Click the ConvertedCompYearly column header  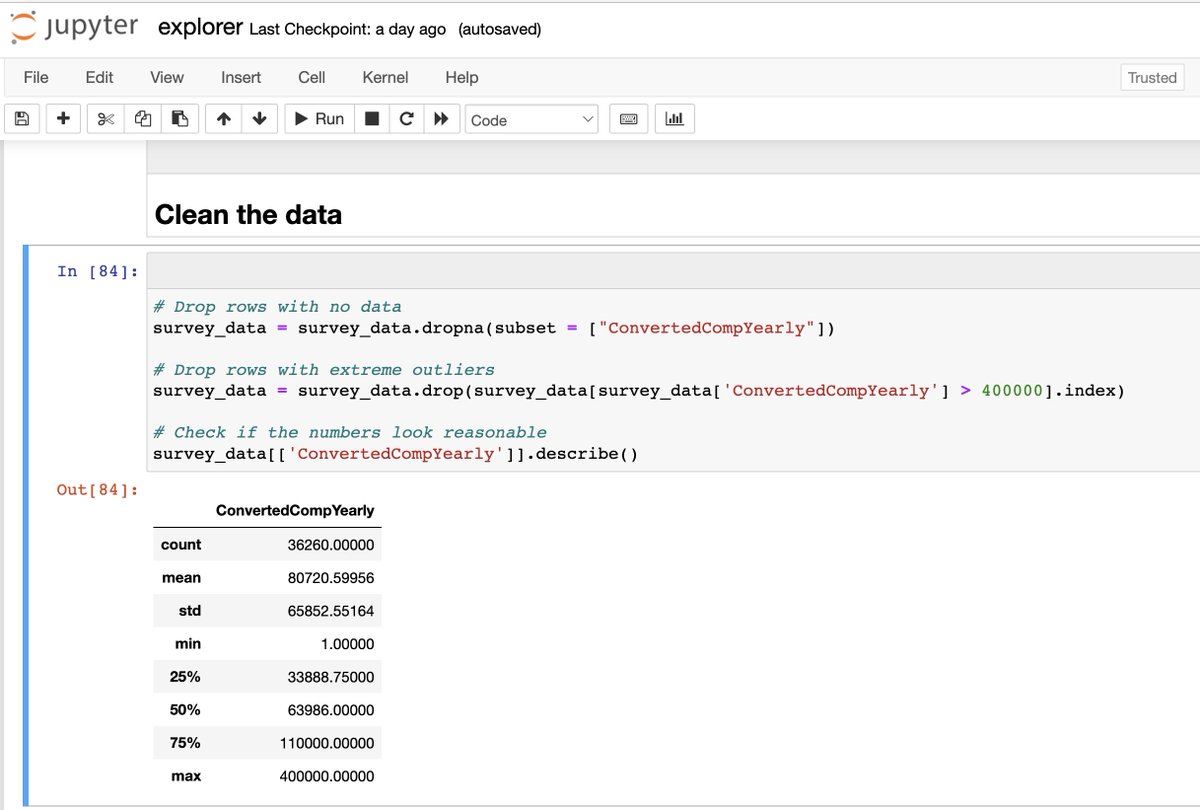click(x=295, y=510)
